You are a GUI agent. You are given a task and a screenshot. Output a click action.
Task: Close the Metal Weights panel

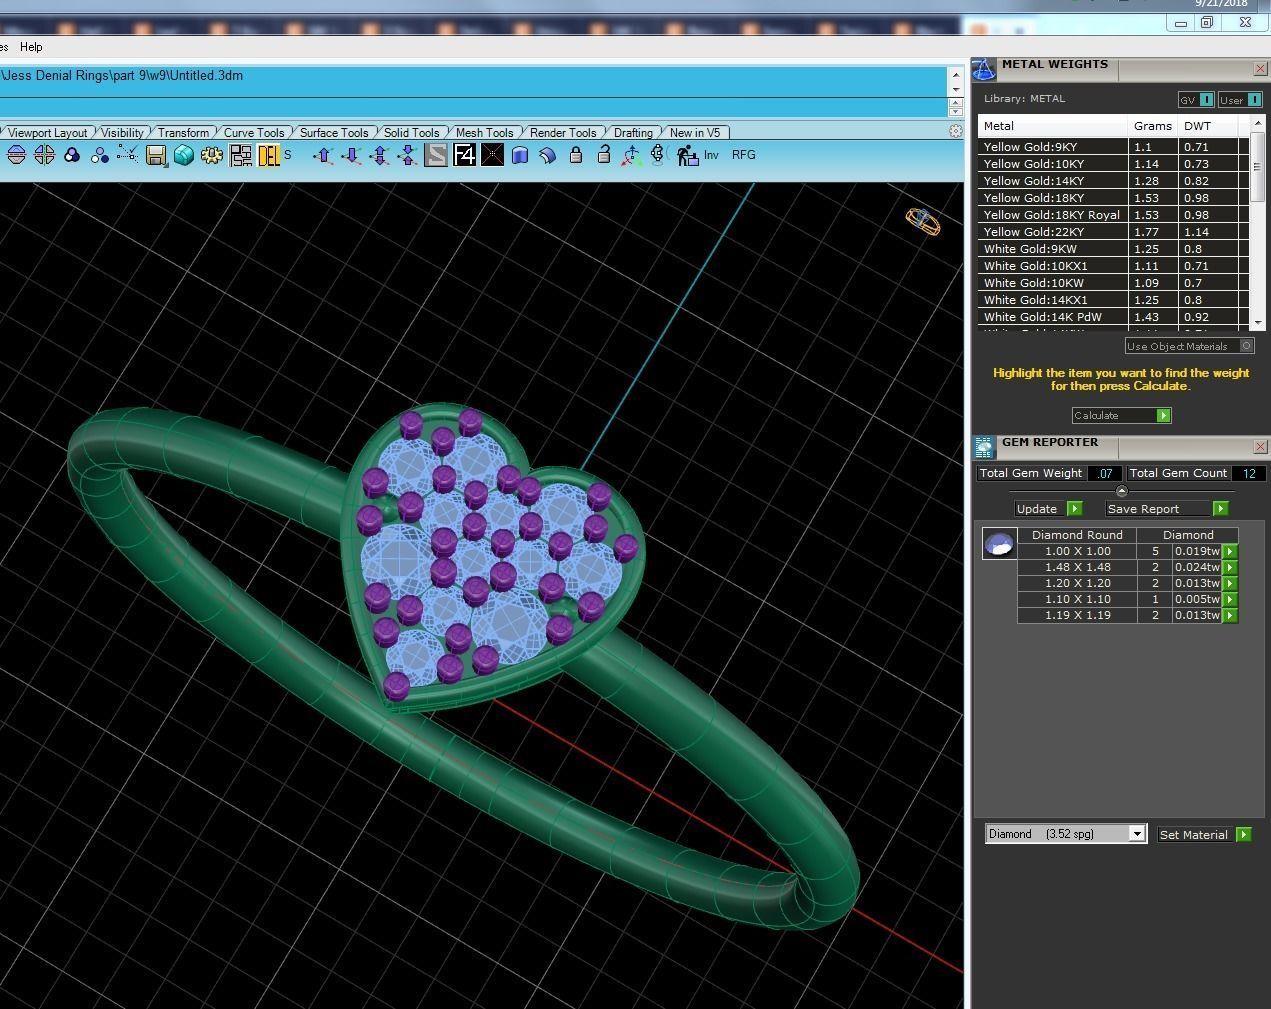click(1259, 69)
